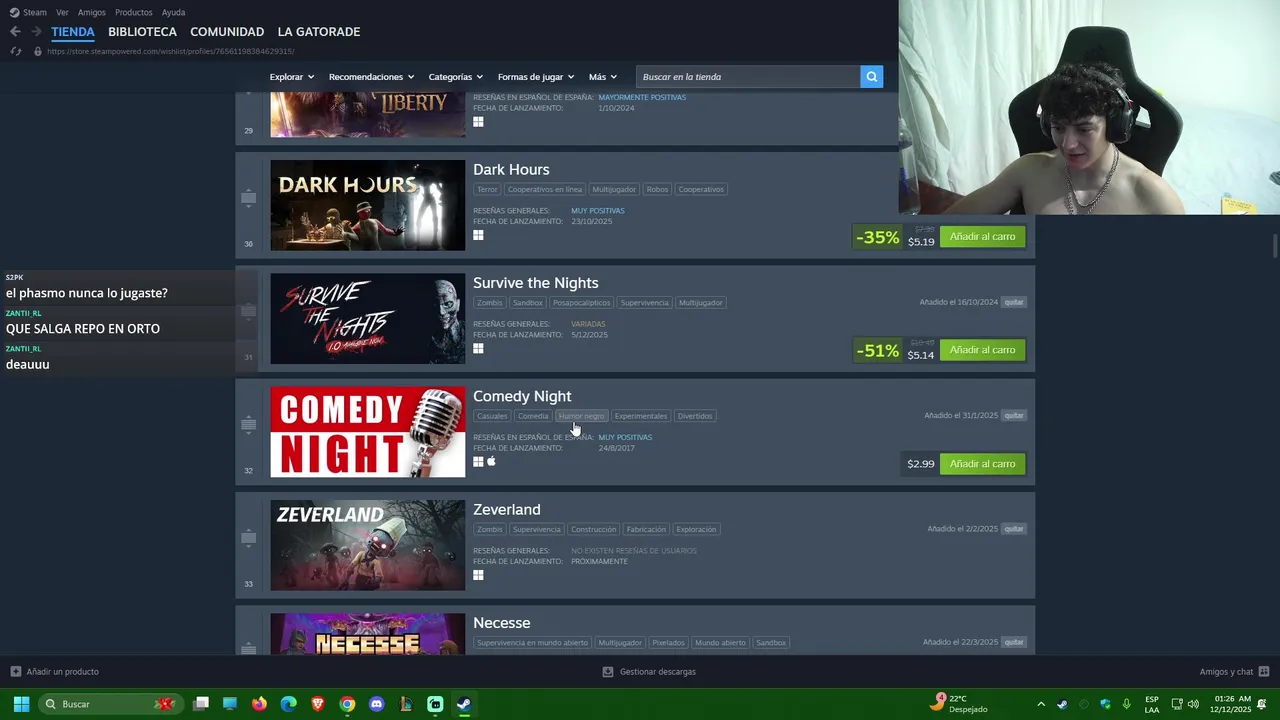The height and width of the screenshot is (720, 1280).
Task: Open the friends chat icon at bottom right
Action: click(1264, 672)
